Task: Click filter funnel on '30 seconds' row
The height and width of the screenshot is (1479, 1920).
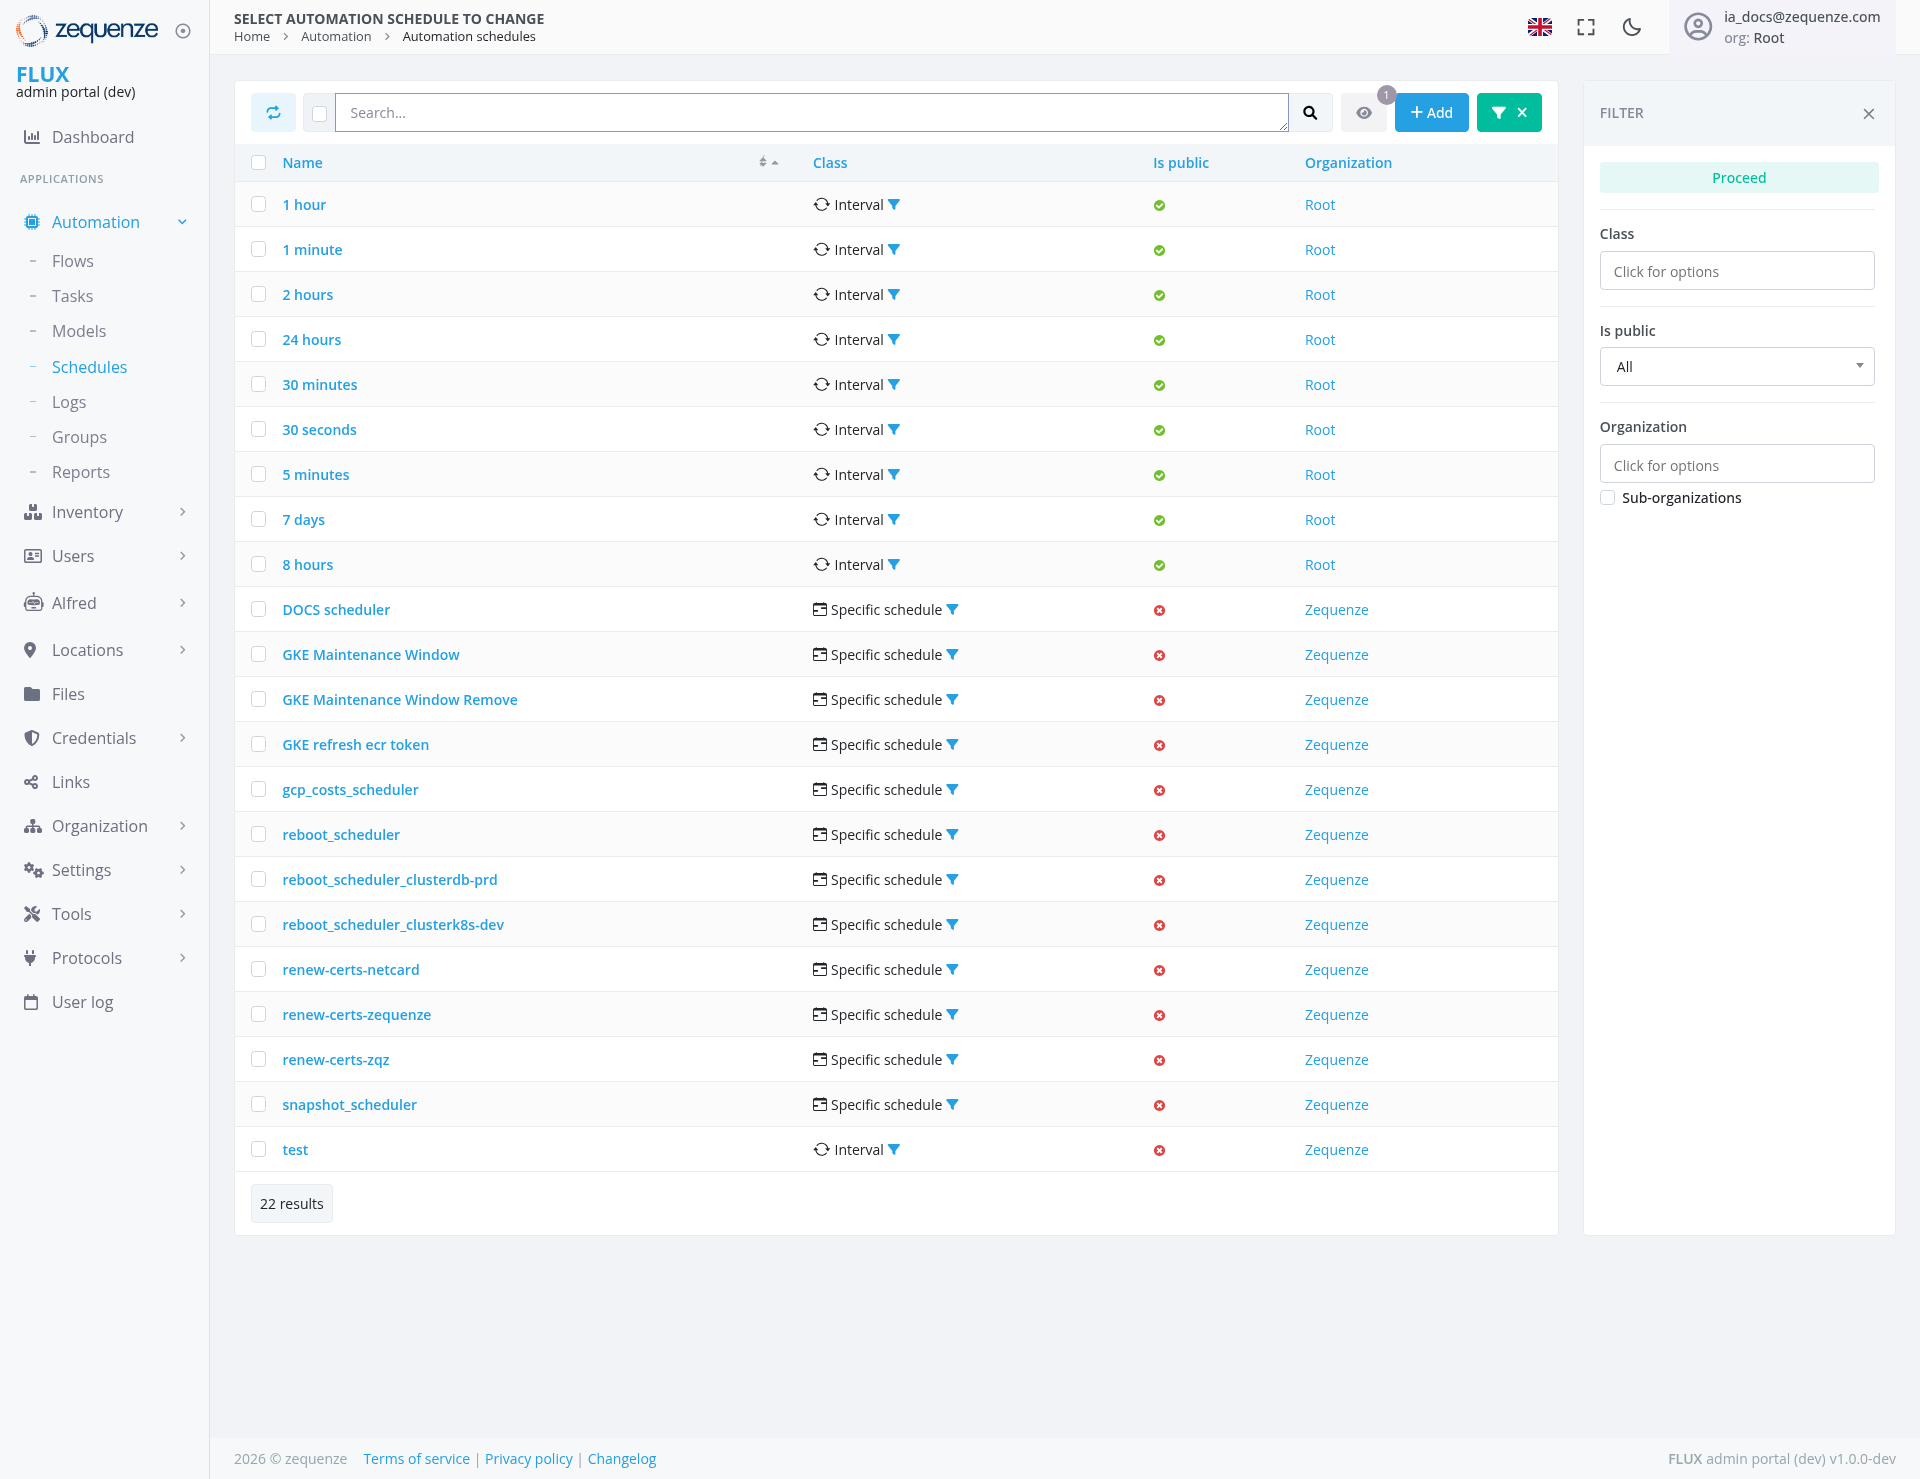Action: coord(894,430)
